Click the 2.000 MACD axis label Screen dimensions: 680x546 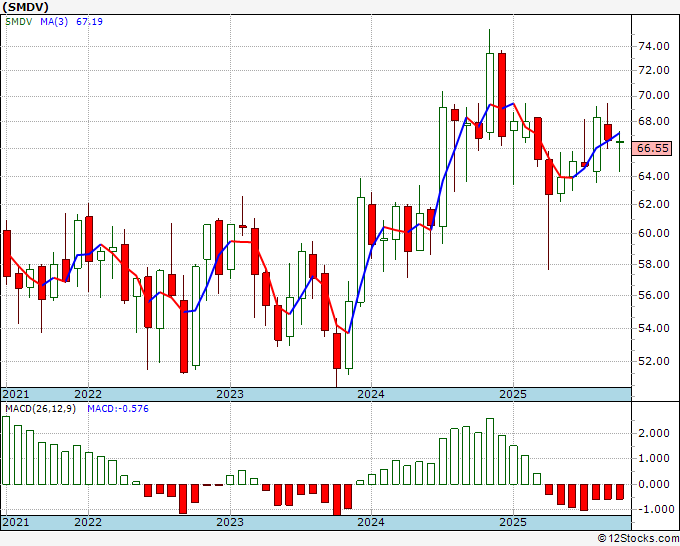653,433
